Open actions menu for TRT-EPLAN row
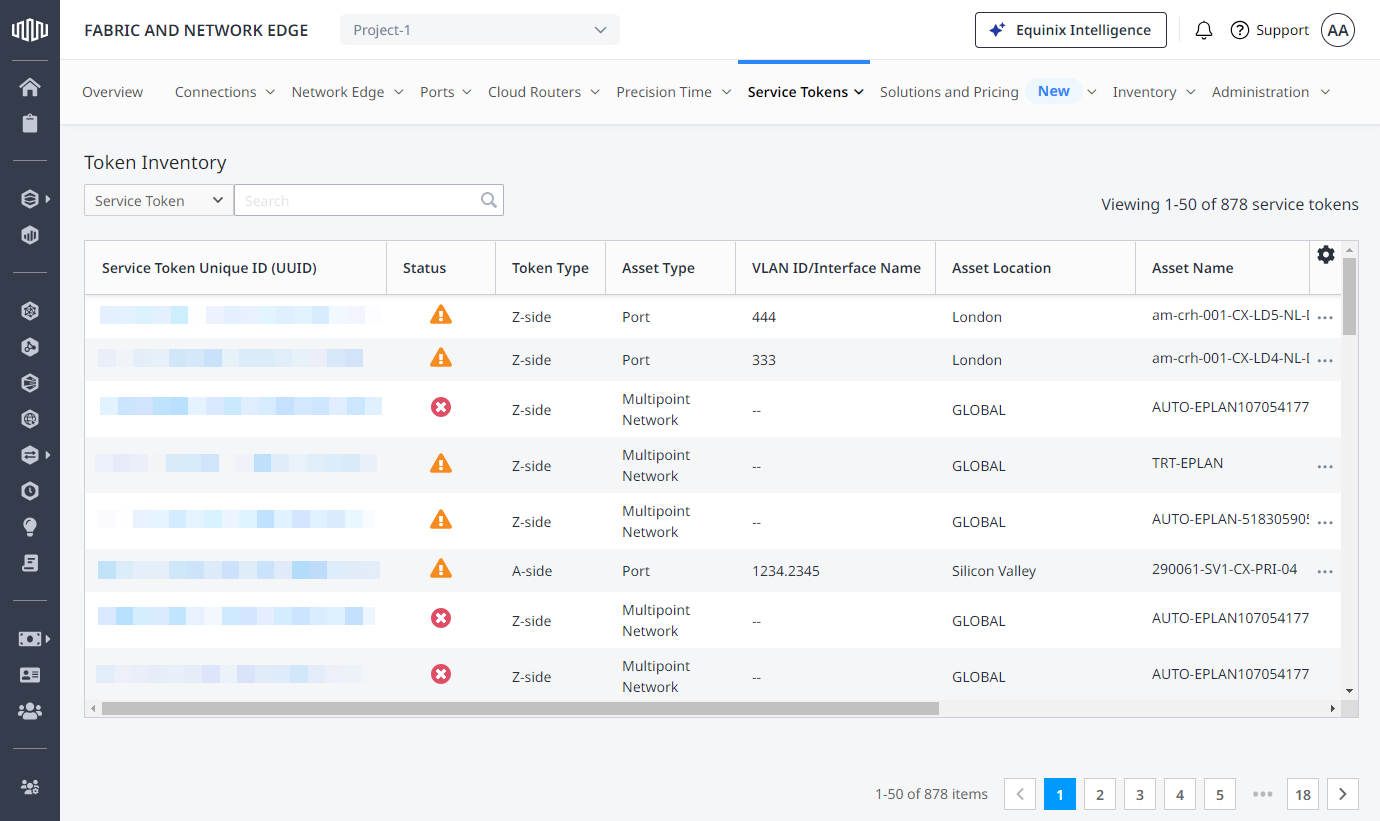The image size is (1380, 821). [1326, 467]
